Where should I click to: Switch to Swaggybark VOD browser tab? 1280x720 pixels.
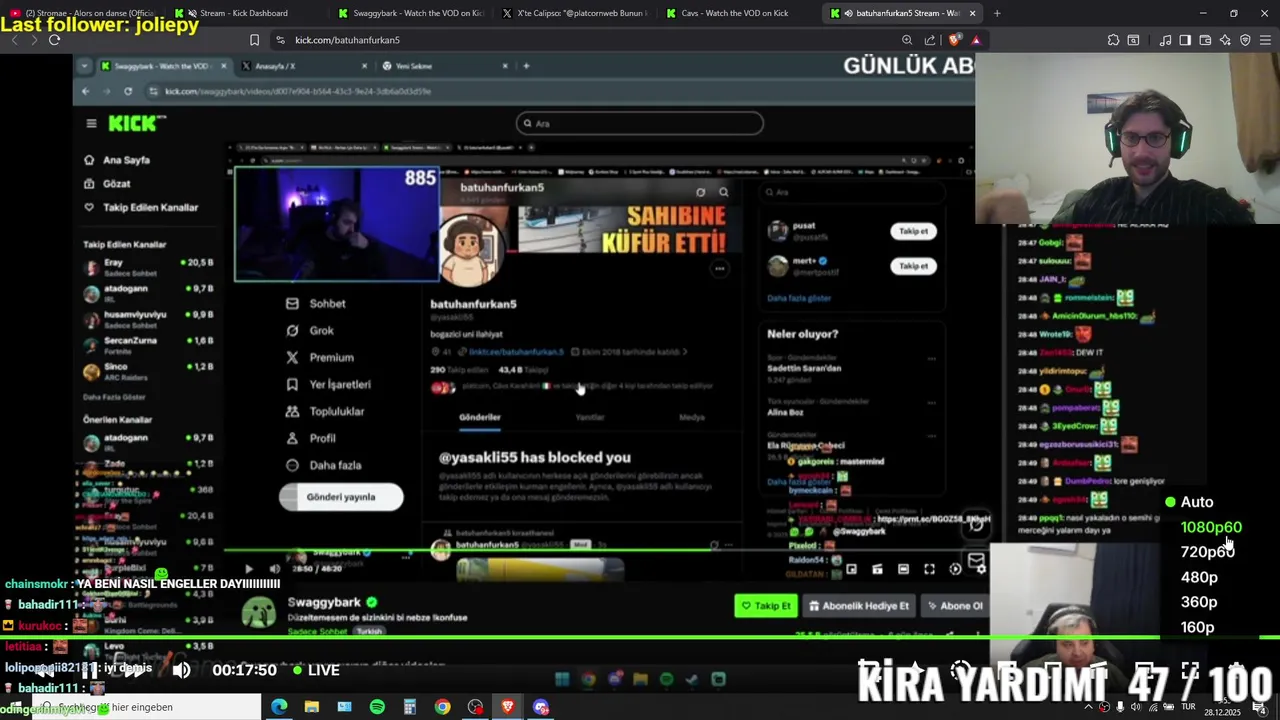pyautogui.click(x=411, y=13)
